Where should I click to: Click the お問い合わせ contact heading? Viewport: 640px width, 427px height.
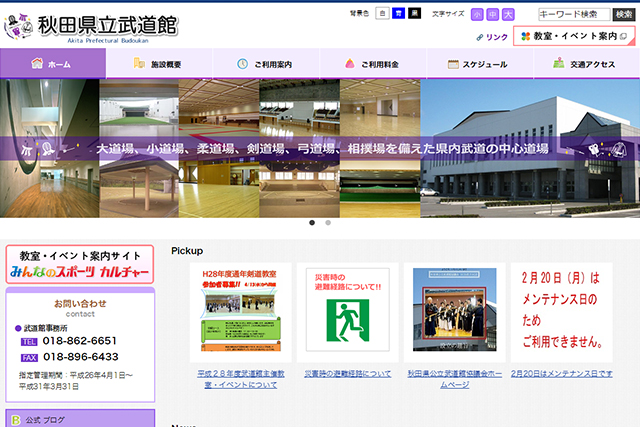[x=80, y=303]
